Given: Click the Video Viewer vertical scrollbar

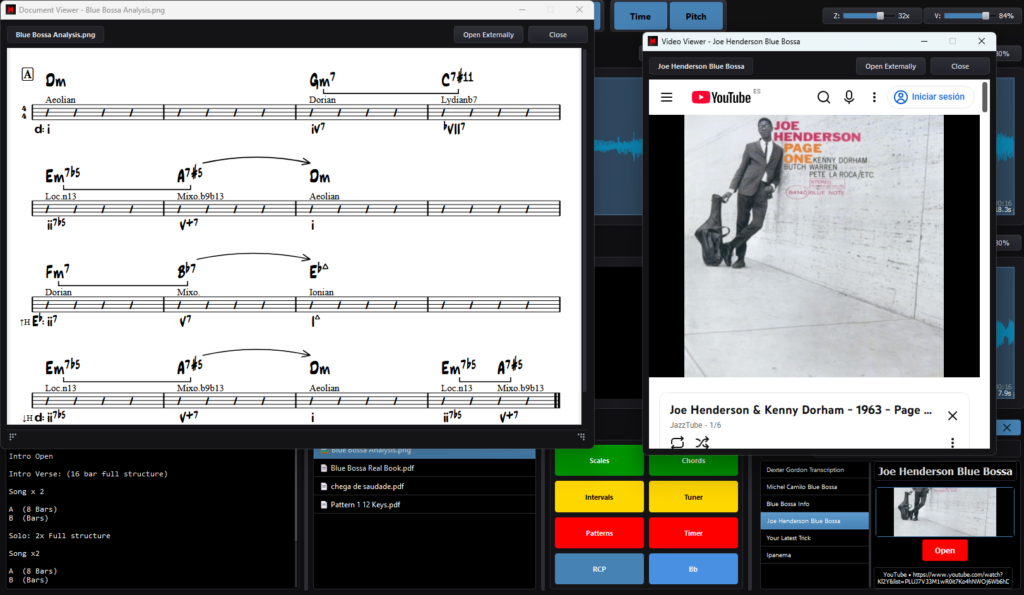Looking at the screenshot, I should tap(984, 97).
